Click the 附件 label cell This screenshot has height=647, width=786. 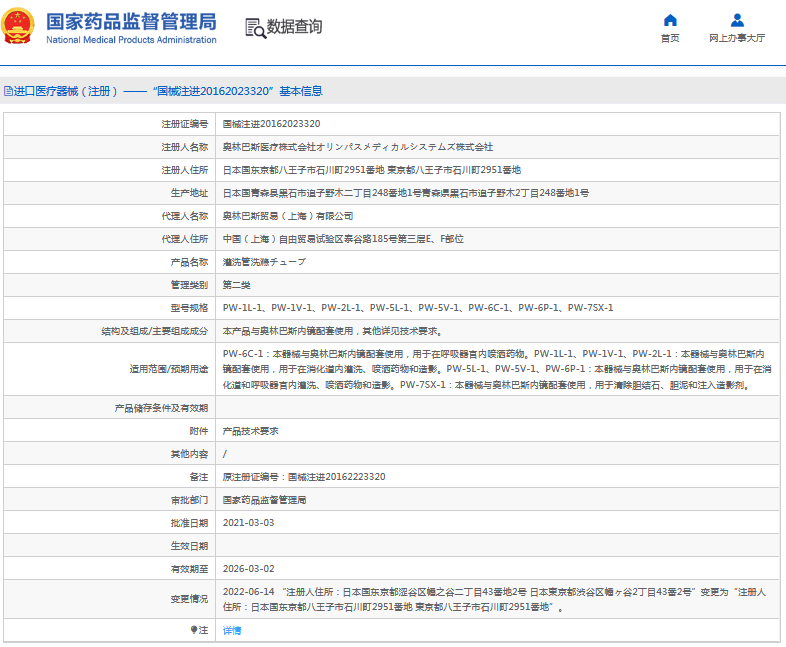click(109, 431)
